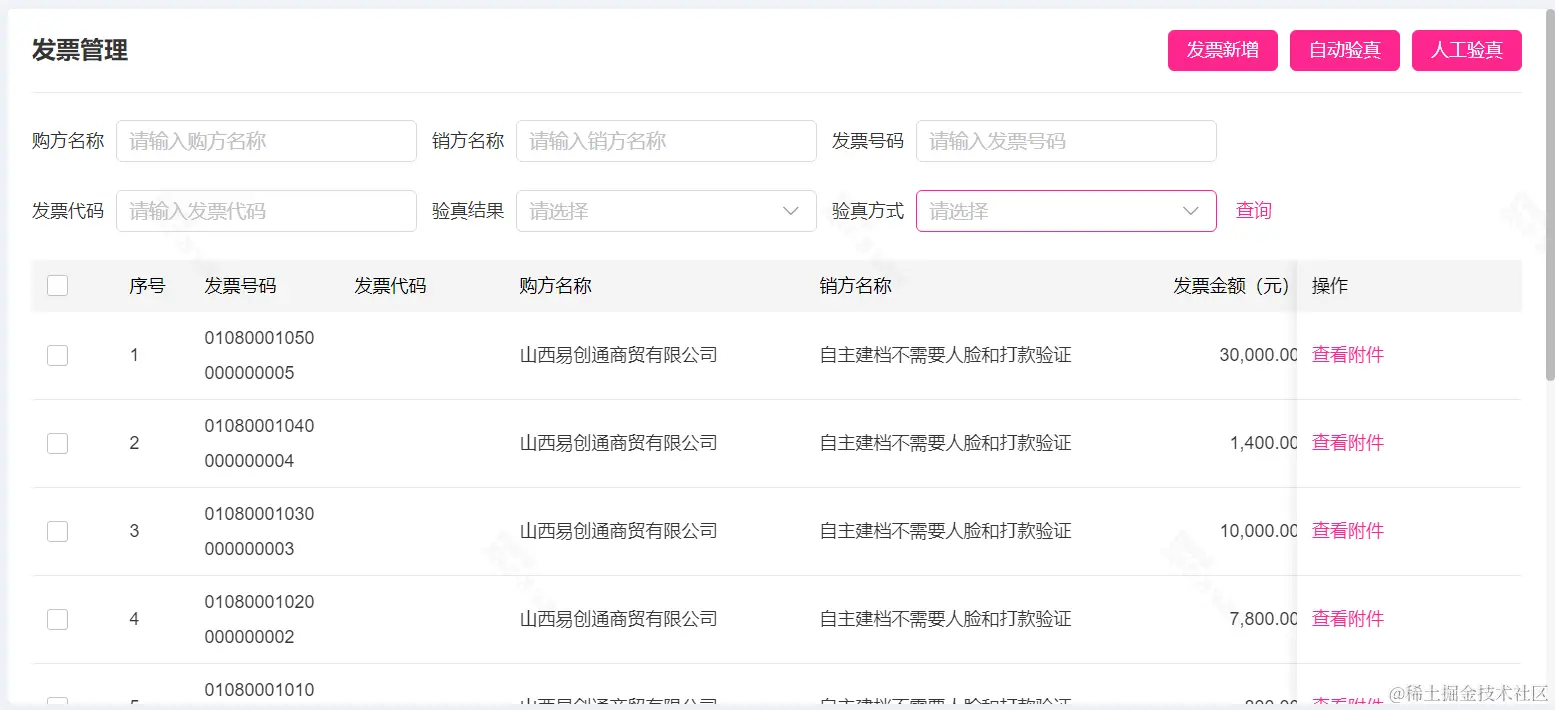View attachment for 1,400.00 invoice
Viewport: 1555px width, 710px height.
tap(1348, 443)
